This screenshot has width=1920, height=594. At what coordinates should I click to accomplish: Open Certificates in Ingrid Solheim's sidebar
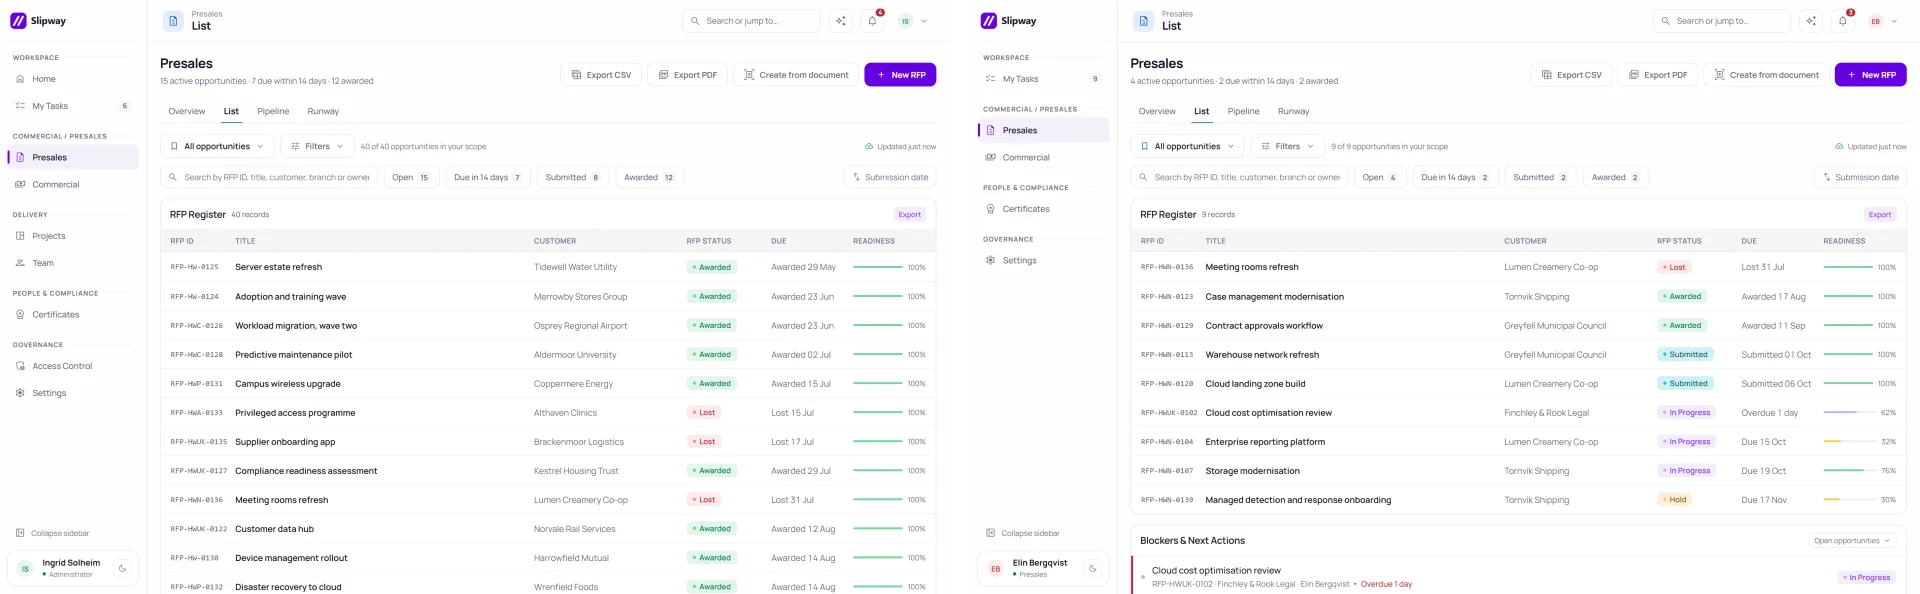point(73,314)
